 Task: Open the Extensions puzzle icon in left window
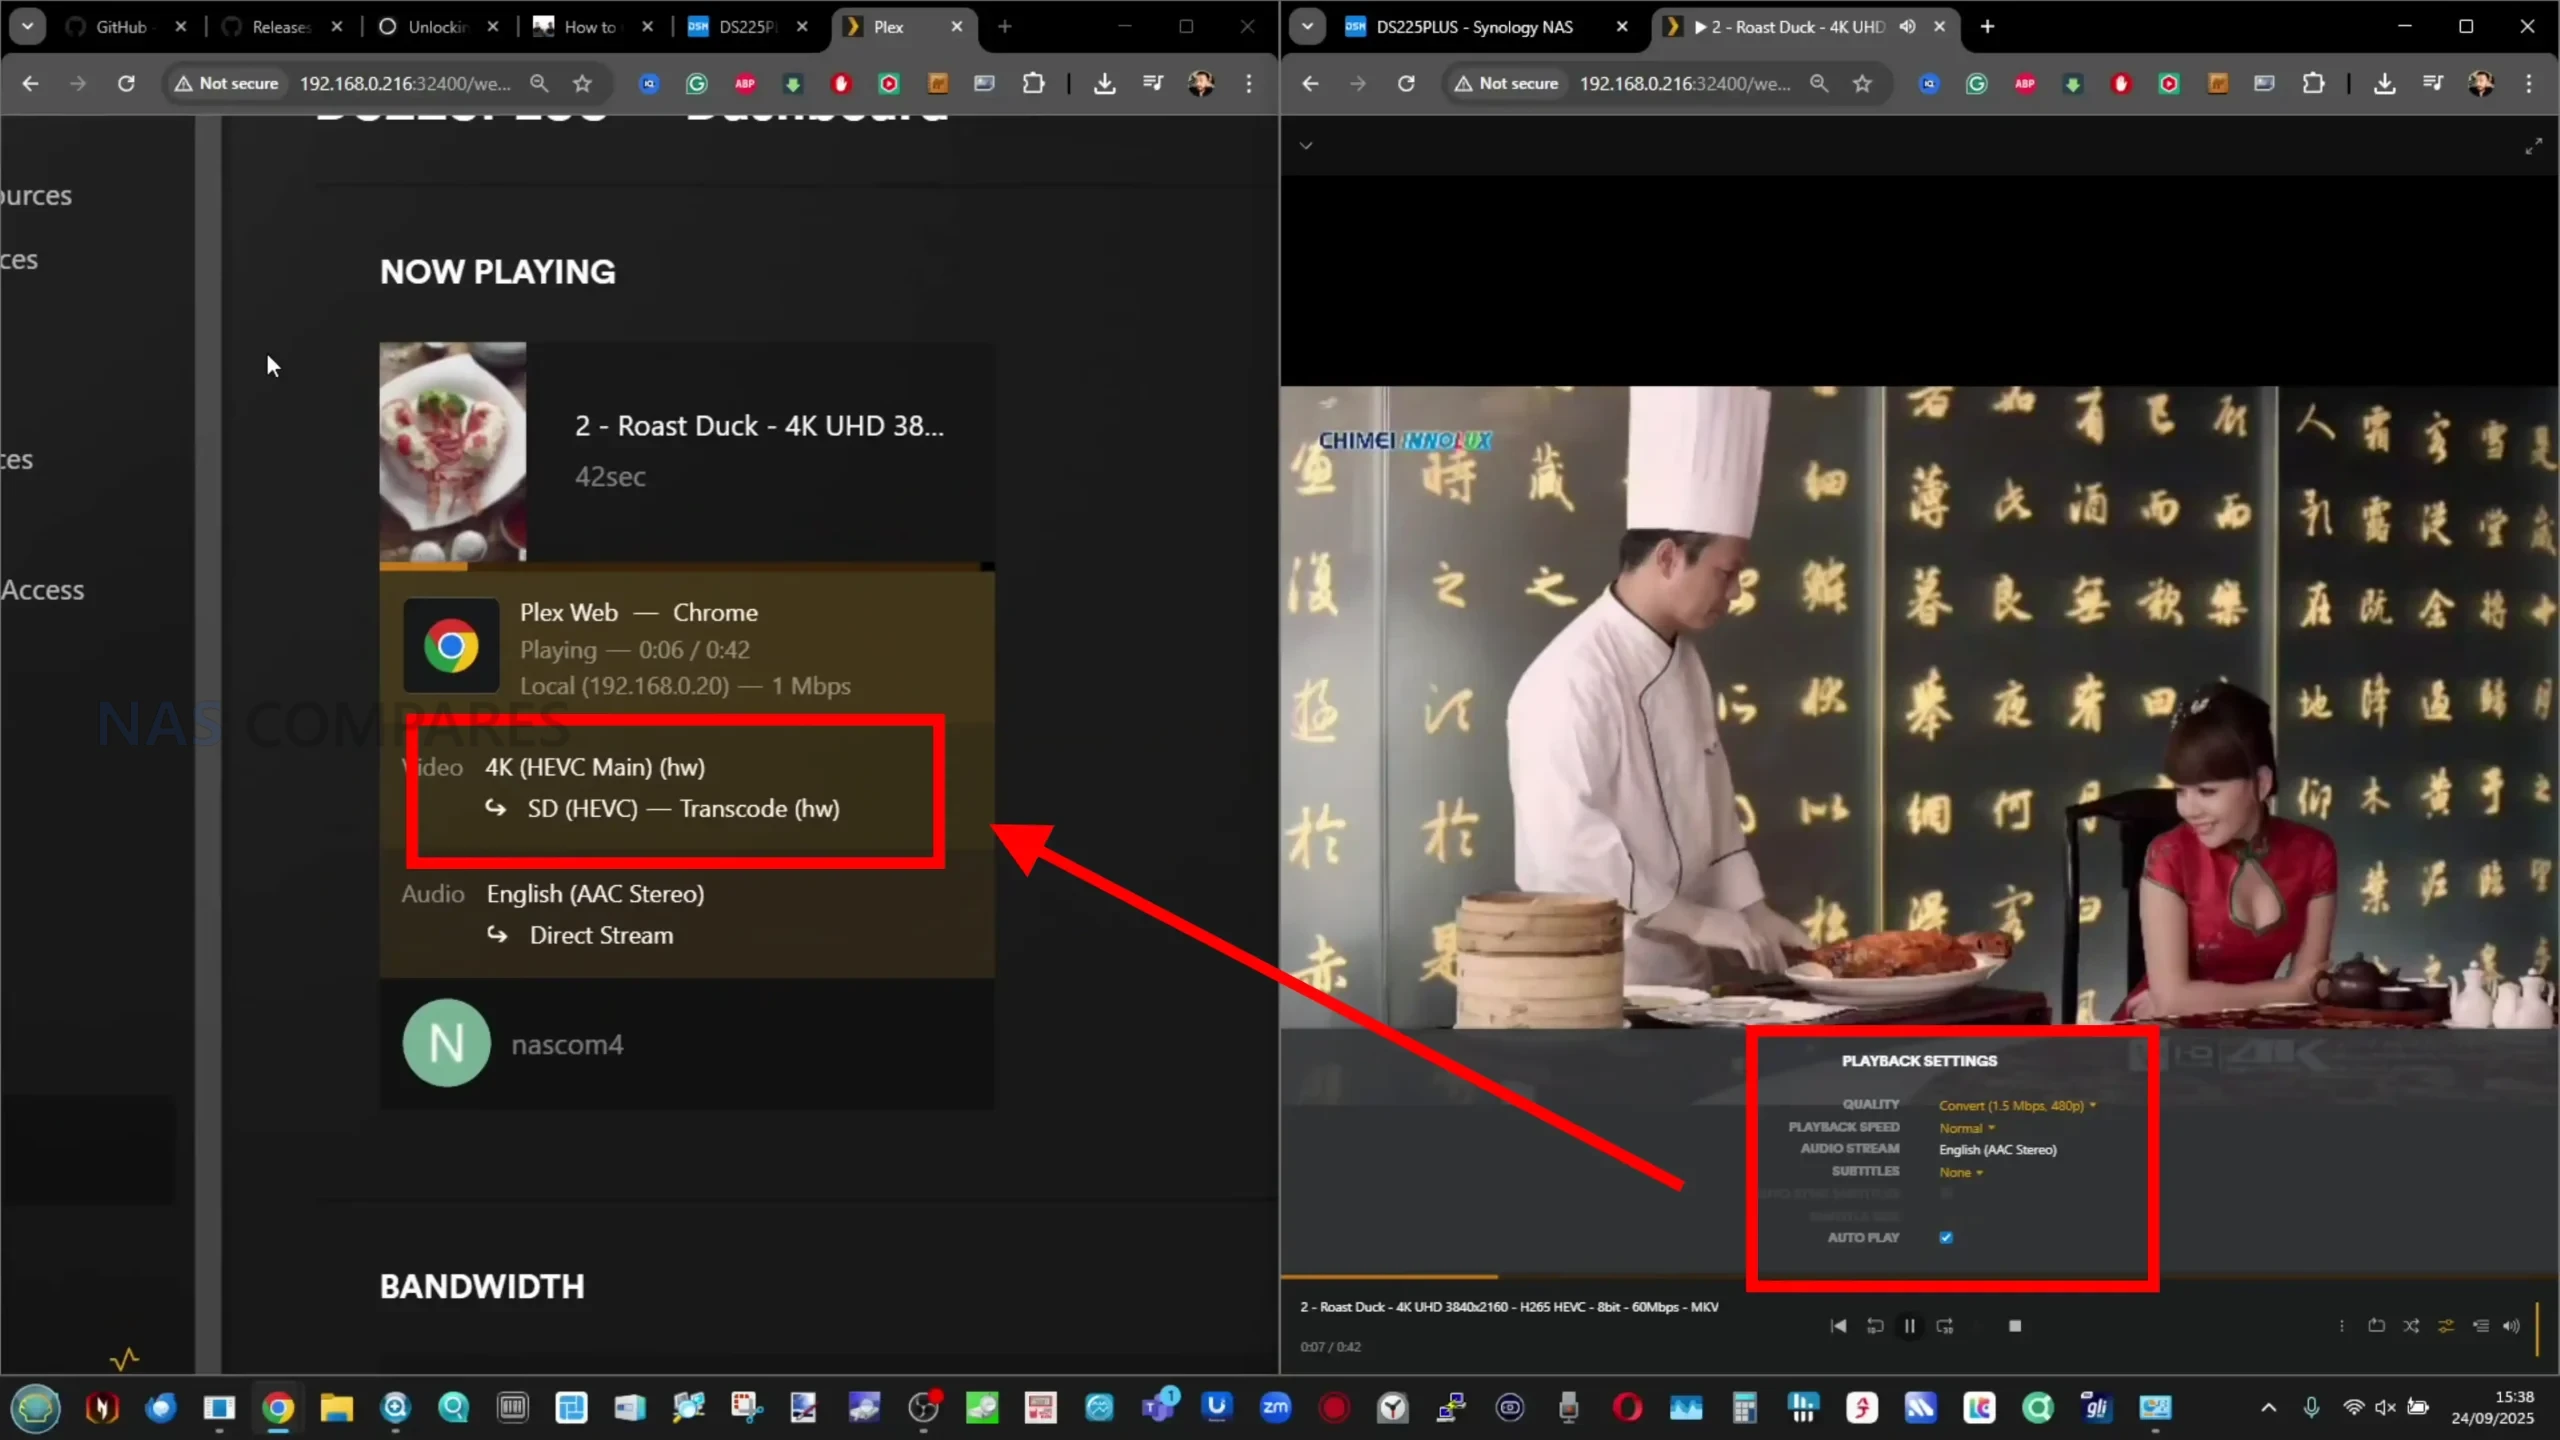[x=1033, y=83]
